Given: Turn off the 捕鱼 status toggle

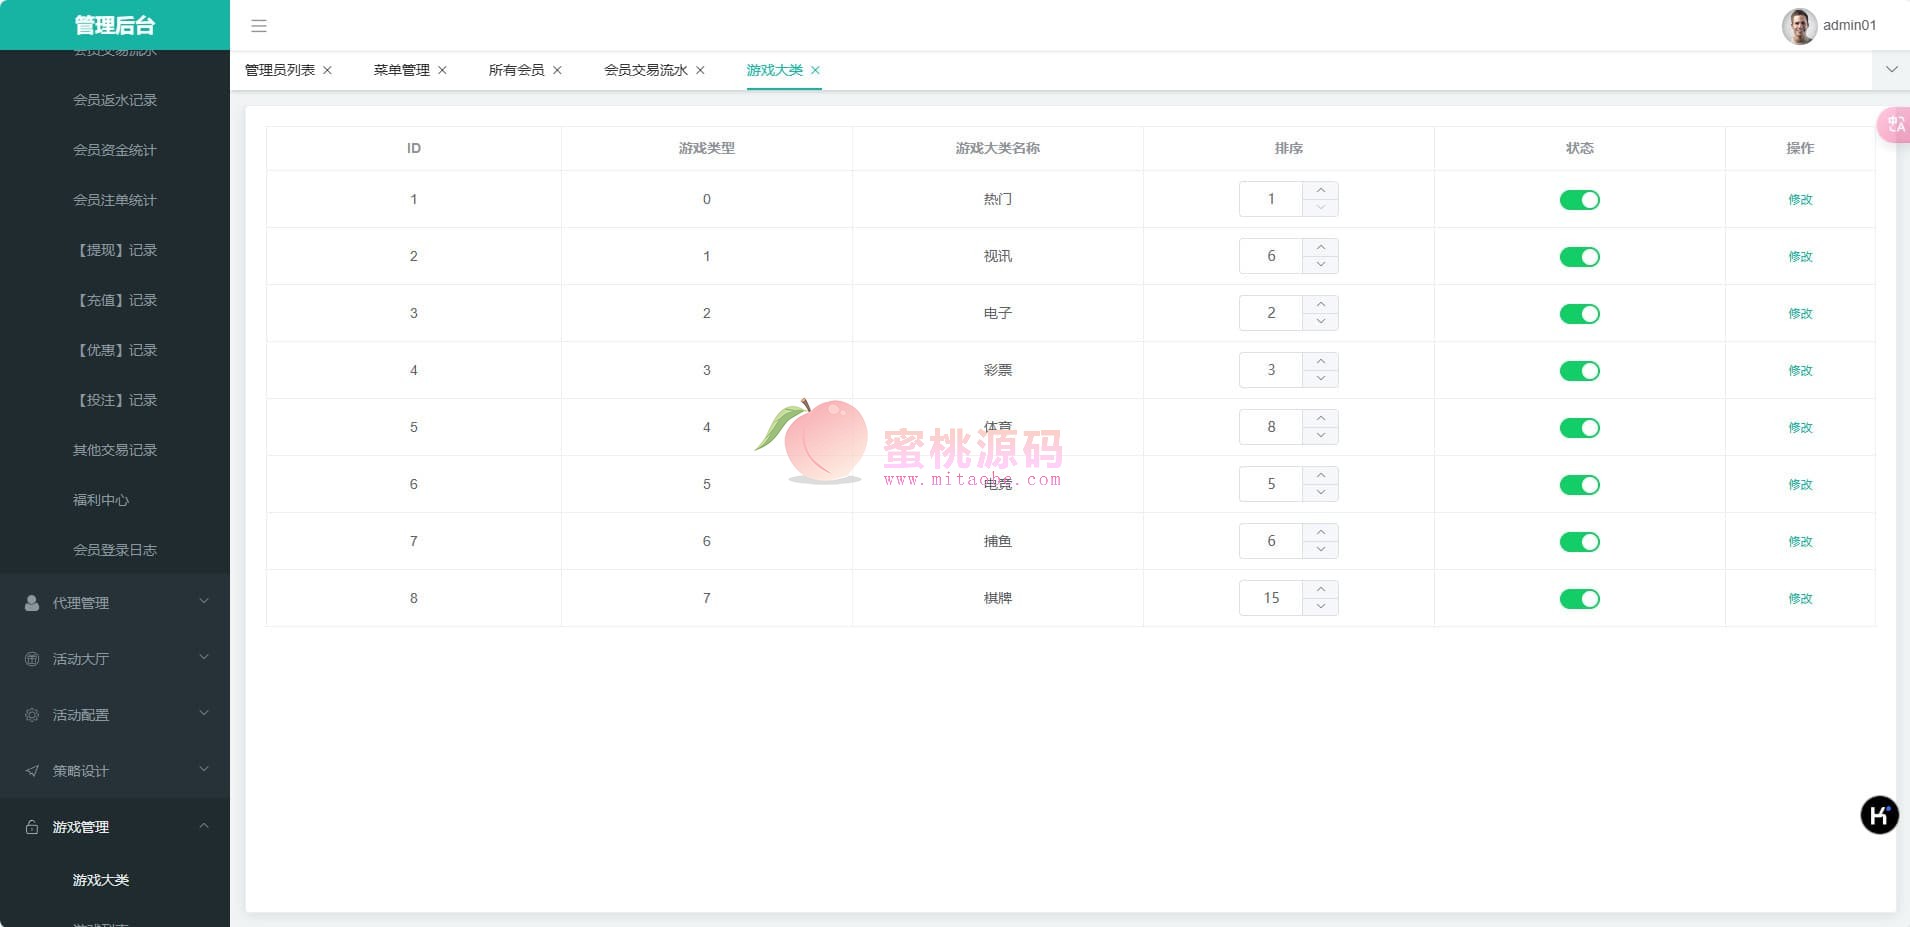Looking at the screenshot, I should tap(1579, 542).
